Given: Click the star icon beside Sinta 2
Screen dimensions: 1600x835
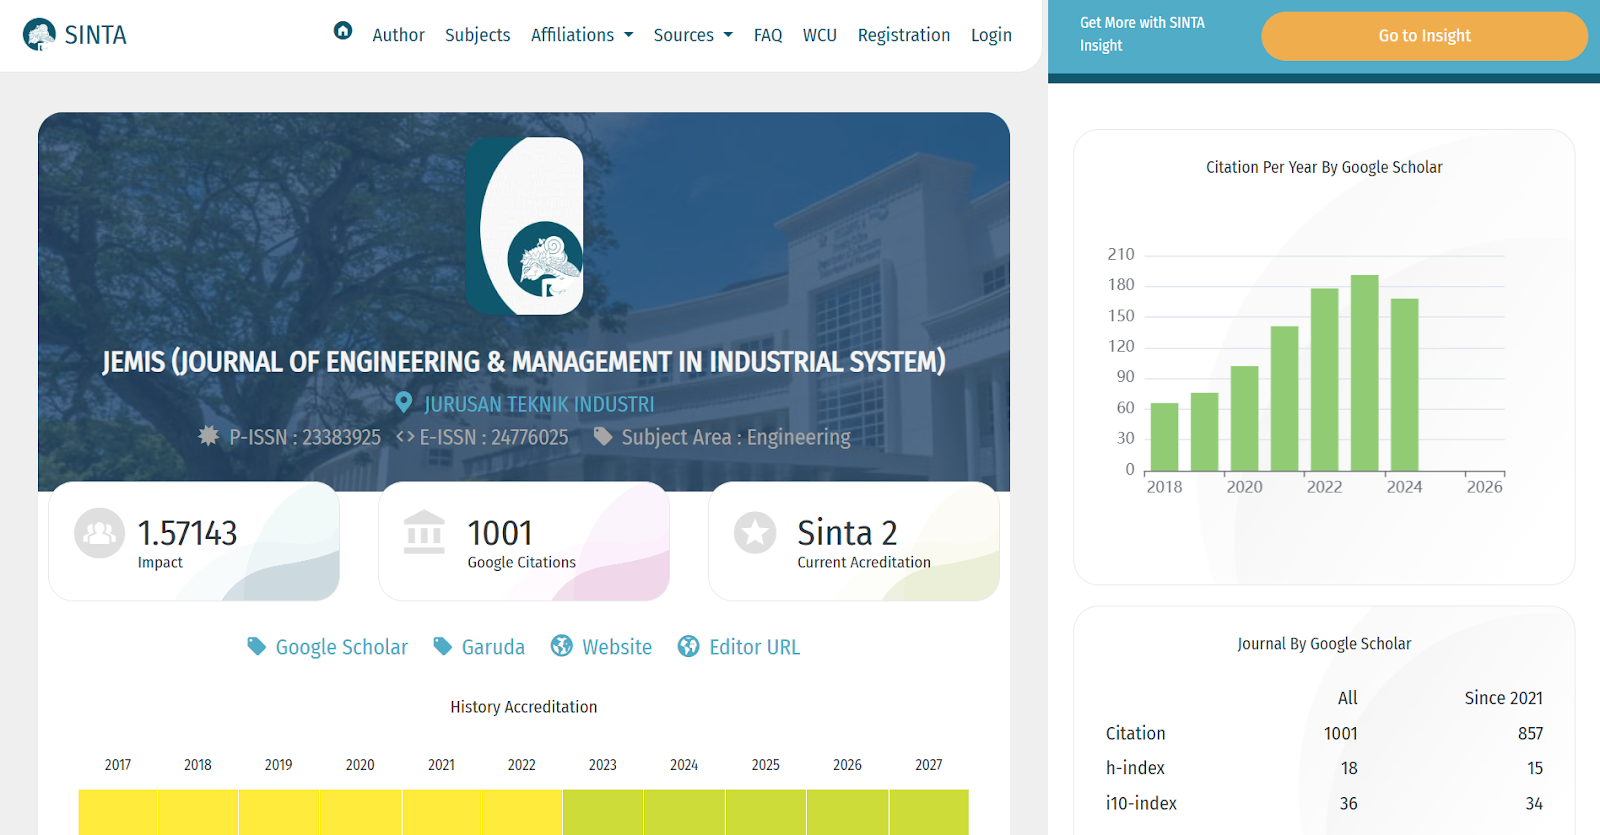Looking at the screenshot, I should pyautogui.click(x=755, y=533).
